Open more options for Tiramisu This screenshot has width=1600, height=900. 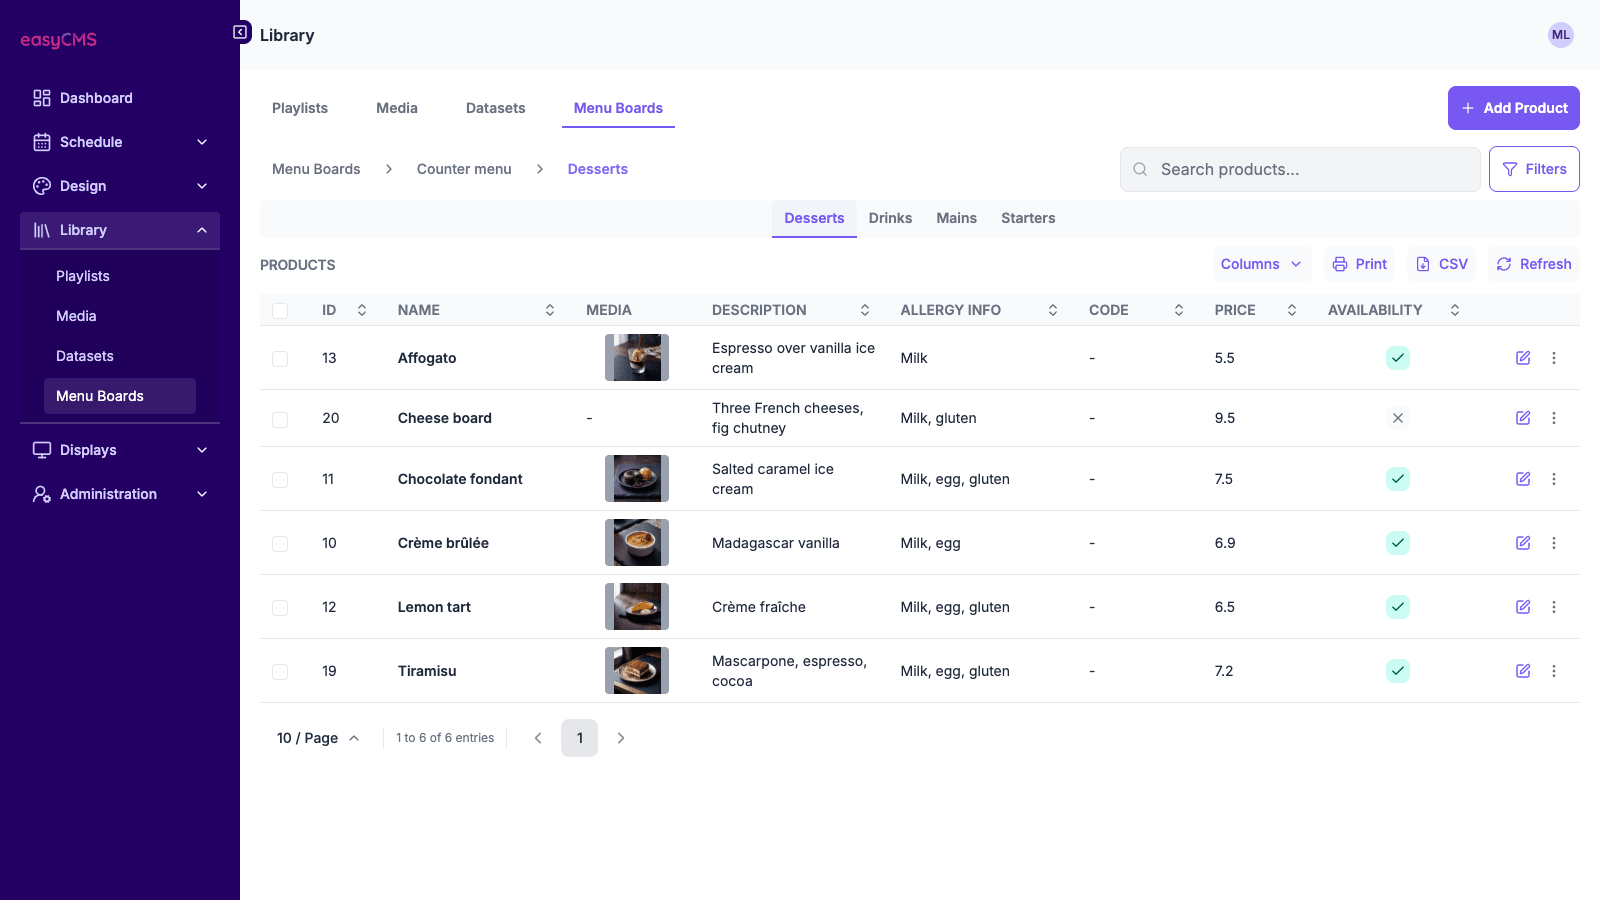point(1554,671)
